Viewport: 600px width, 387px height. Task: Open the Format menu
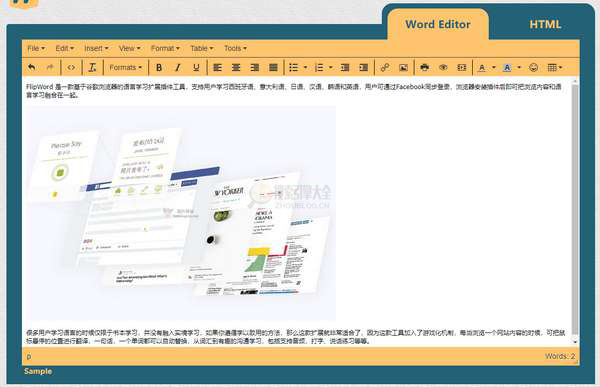165,48
